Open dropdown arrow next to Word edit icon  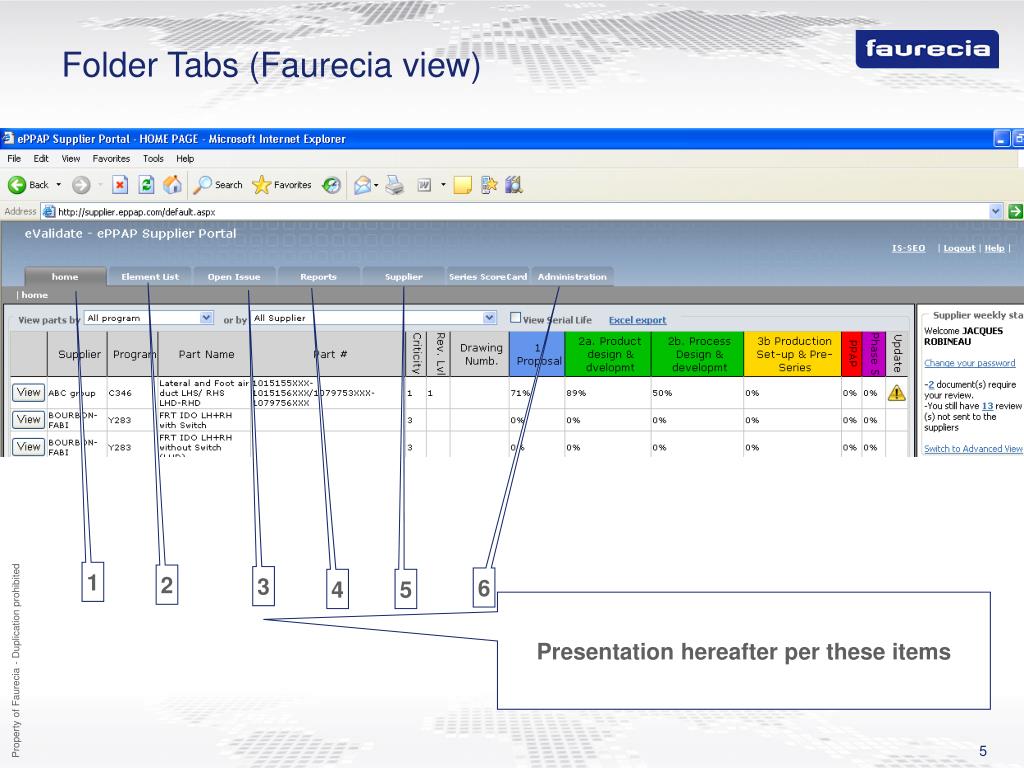pos(443,185)
